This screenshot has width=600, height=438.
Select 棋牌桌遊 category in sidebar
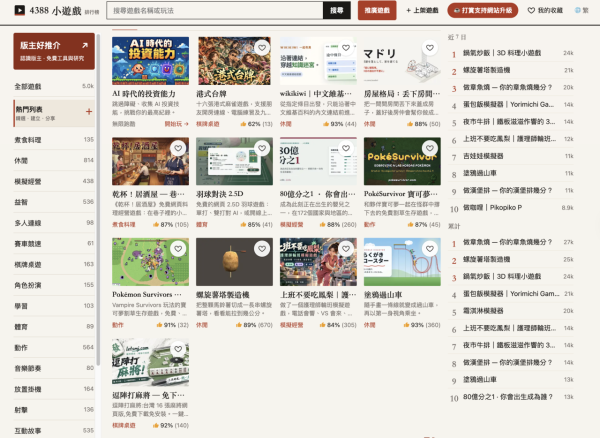54,264
